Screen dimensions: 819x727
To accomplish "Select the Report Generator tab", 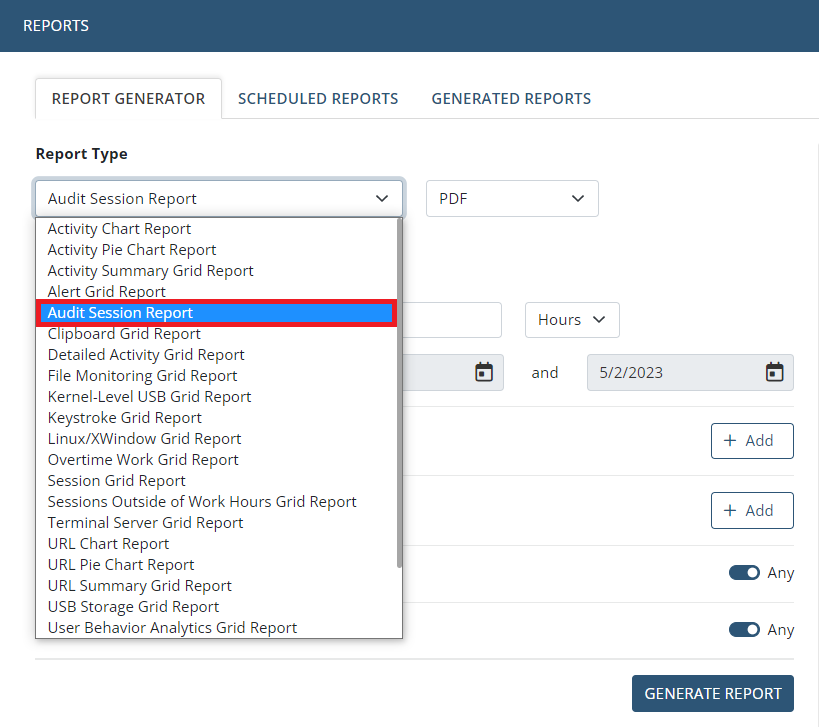I will coord(128,98).
